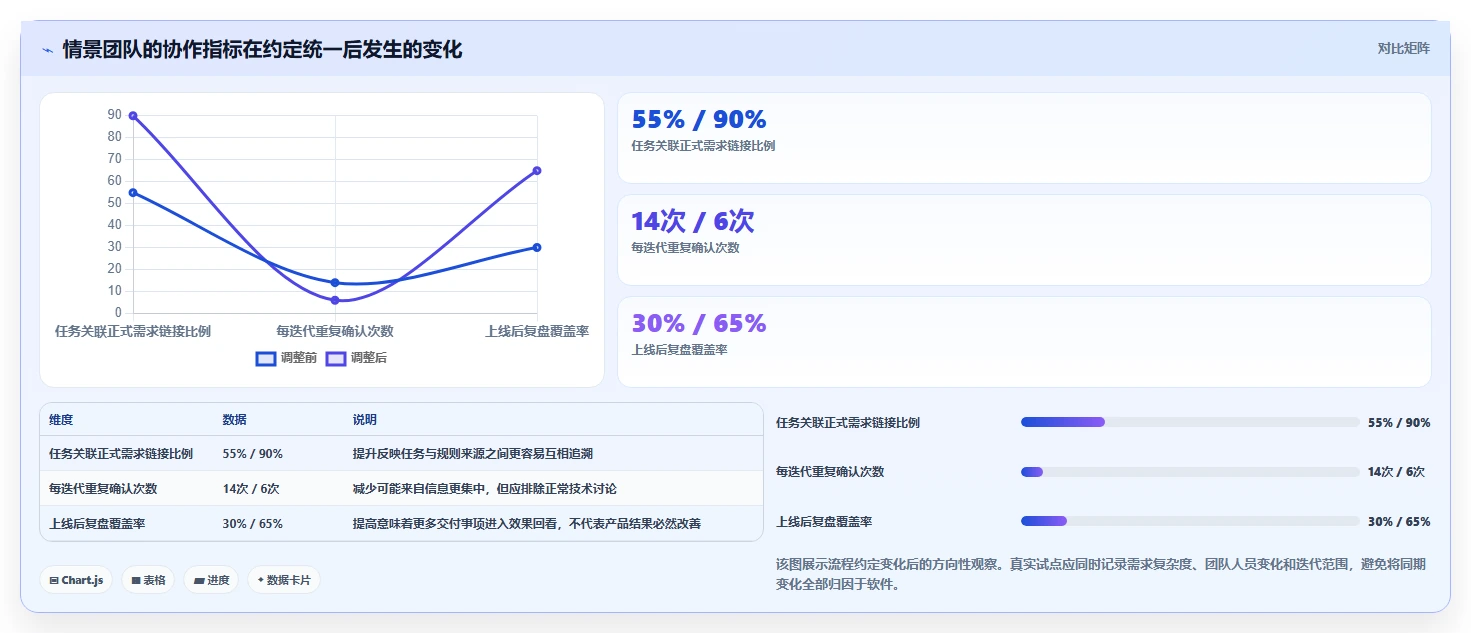The width and height of the screenshot is (1471, 633).
Task: Click the 表格 tag
Action: [148, 580]
